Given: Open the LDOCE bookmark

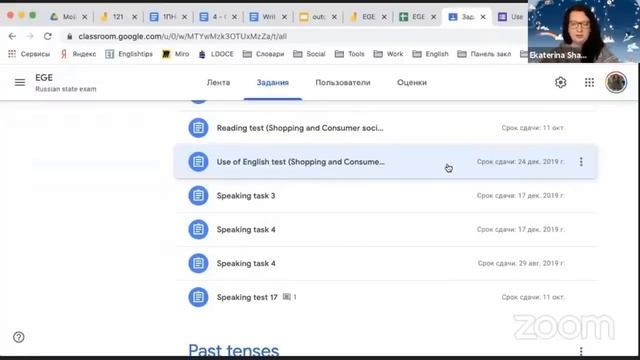Looking at the screenshot, I should pos(216,54).
